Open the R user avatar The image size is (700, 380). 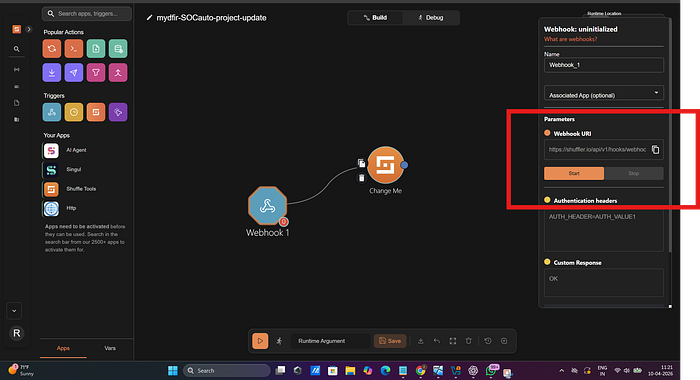(x=17, y=333)
